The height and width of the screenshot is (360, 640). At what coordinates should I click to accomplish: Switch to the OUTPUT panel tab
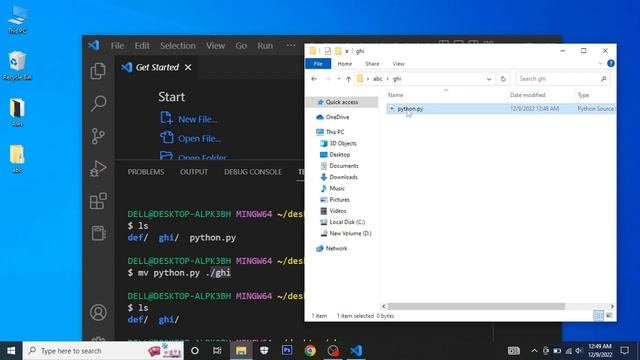194,172
